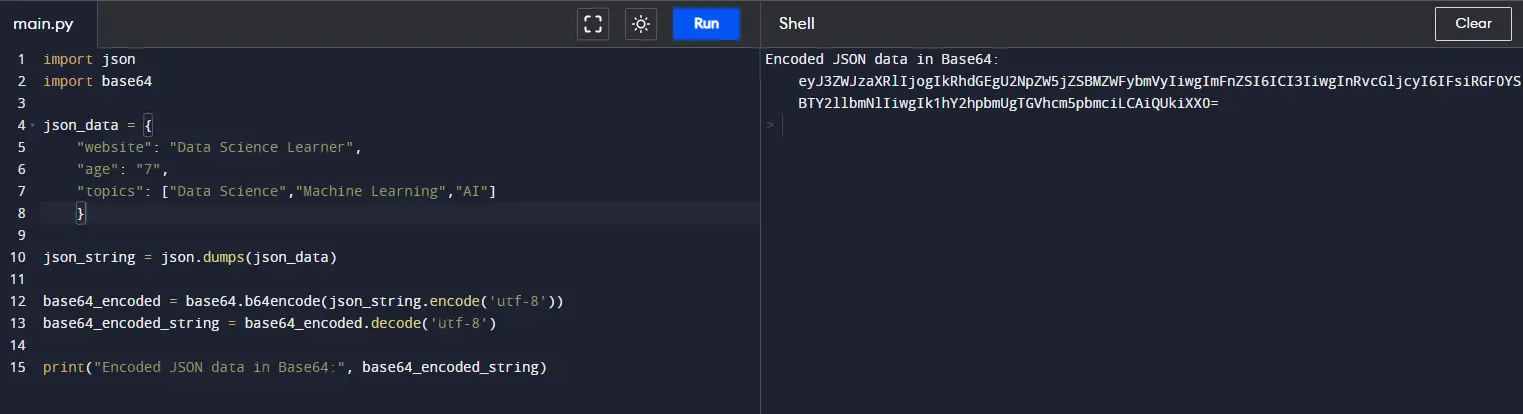Run the Python code

point(706,24)
